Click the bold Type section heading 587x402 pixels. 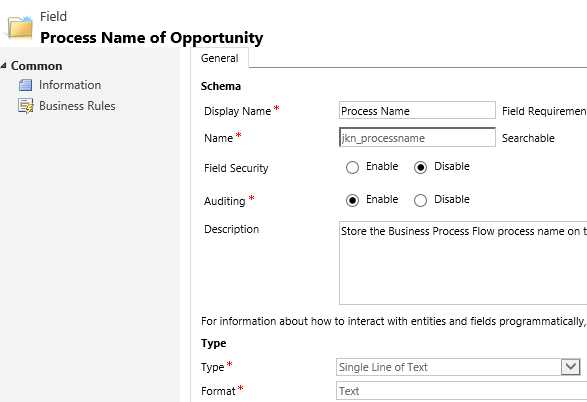pyautogui.click(x=214, y=343)
